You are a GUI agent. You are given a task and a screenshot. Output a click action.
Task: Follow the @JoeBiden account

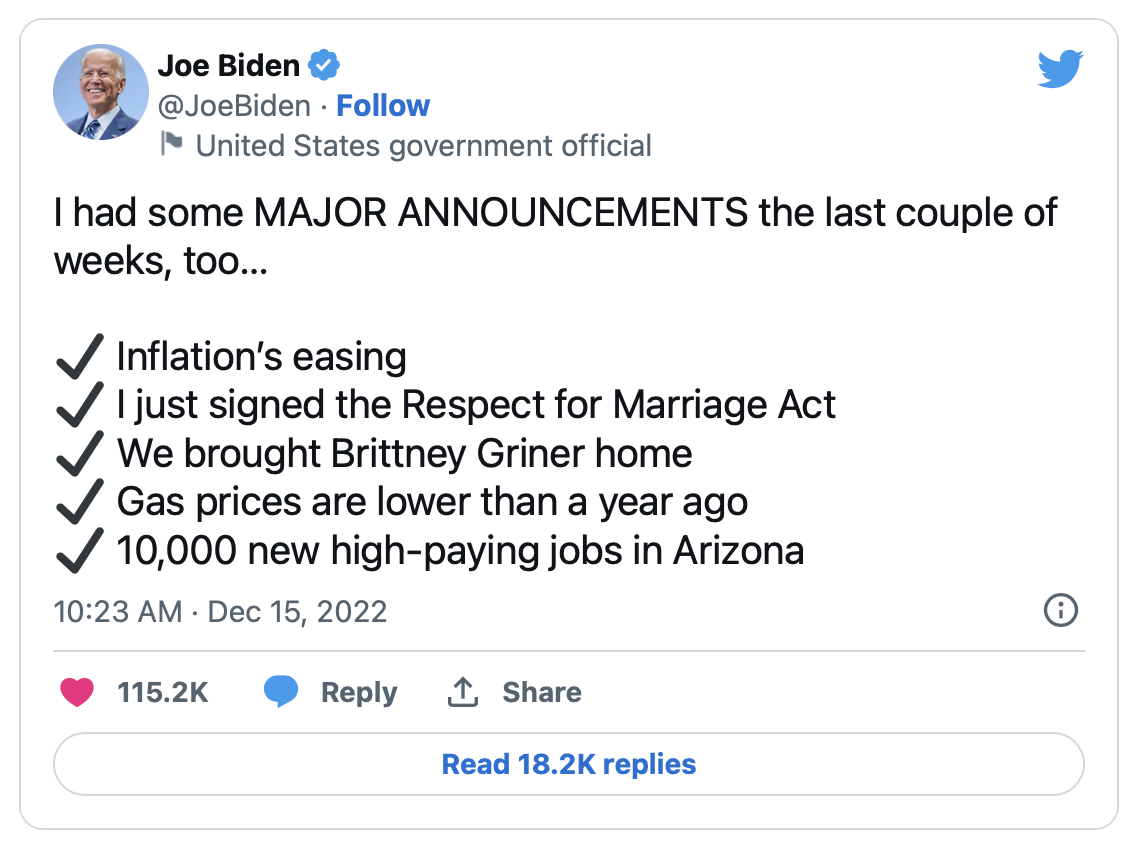[383, 106]
